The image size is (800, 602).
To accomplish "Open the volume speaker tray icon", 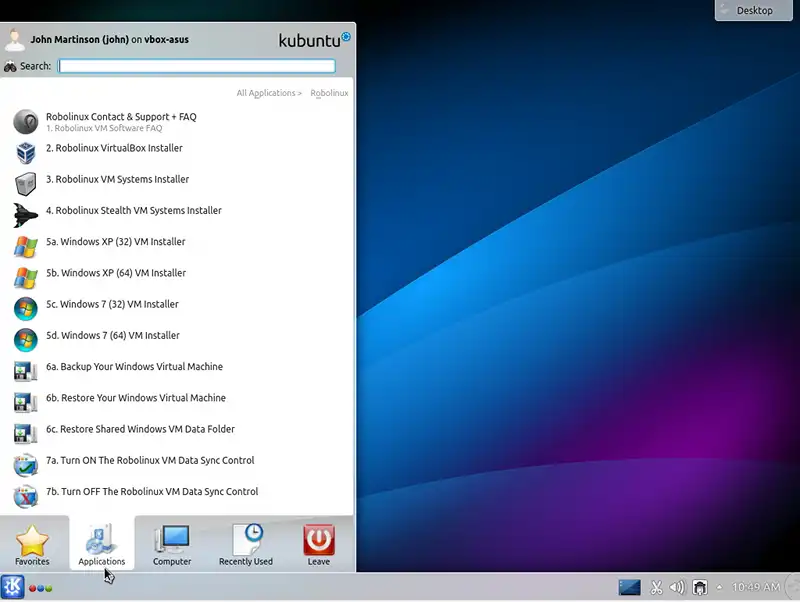I will [x=677, y=587].
